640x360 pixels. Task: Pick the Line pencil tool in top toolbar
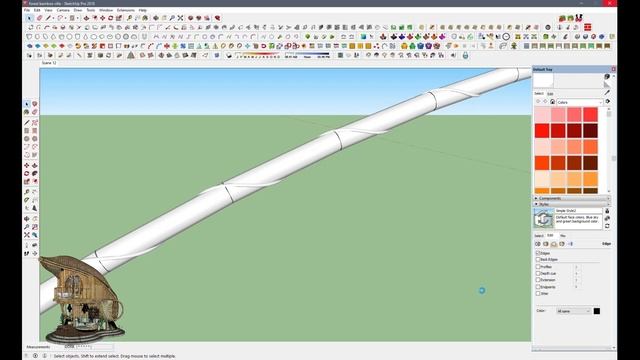point(48,18)
